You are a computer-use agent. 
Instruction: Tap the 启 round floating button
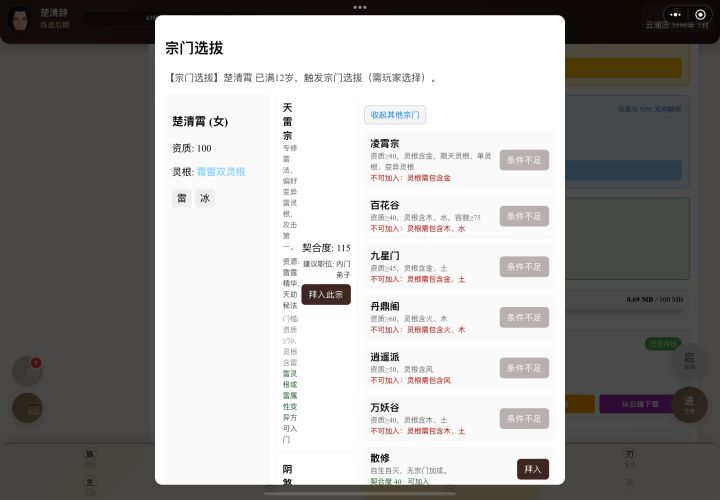pos(689,360)
